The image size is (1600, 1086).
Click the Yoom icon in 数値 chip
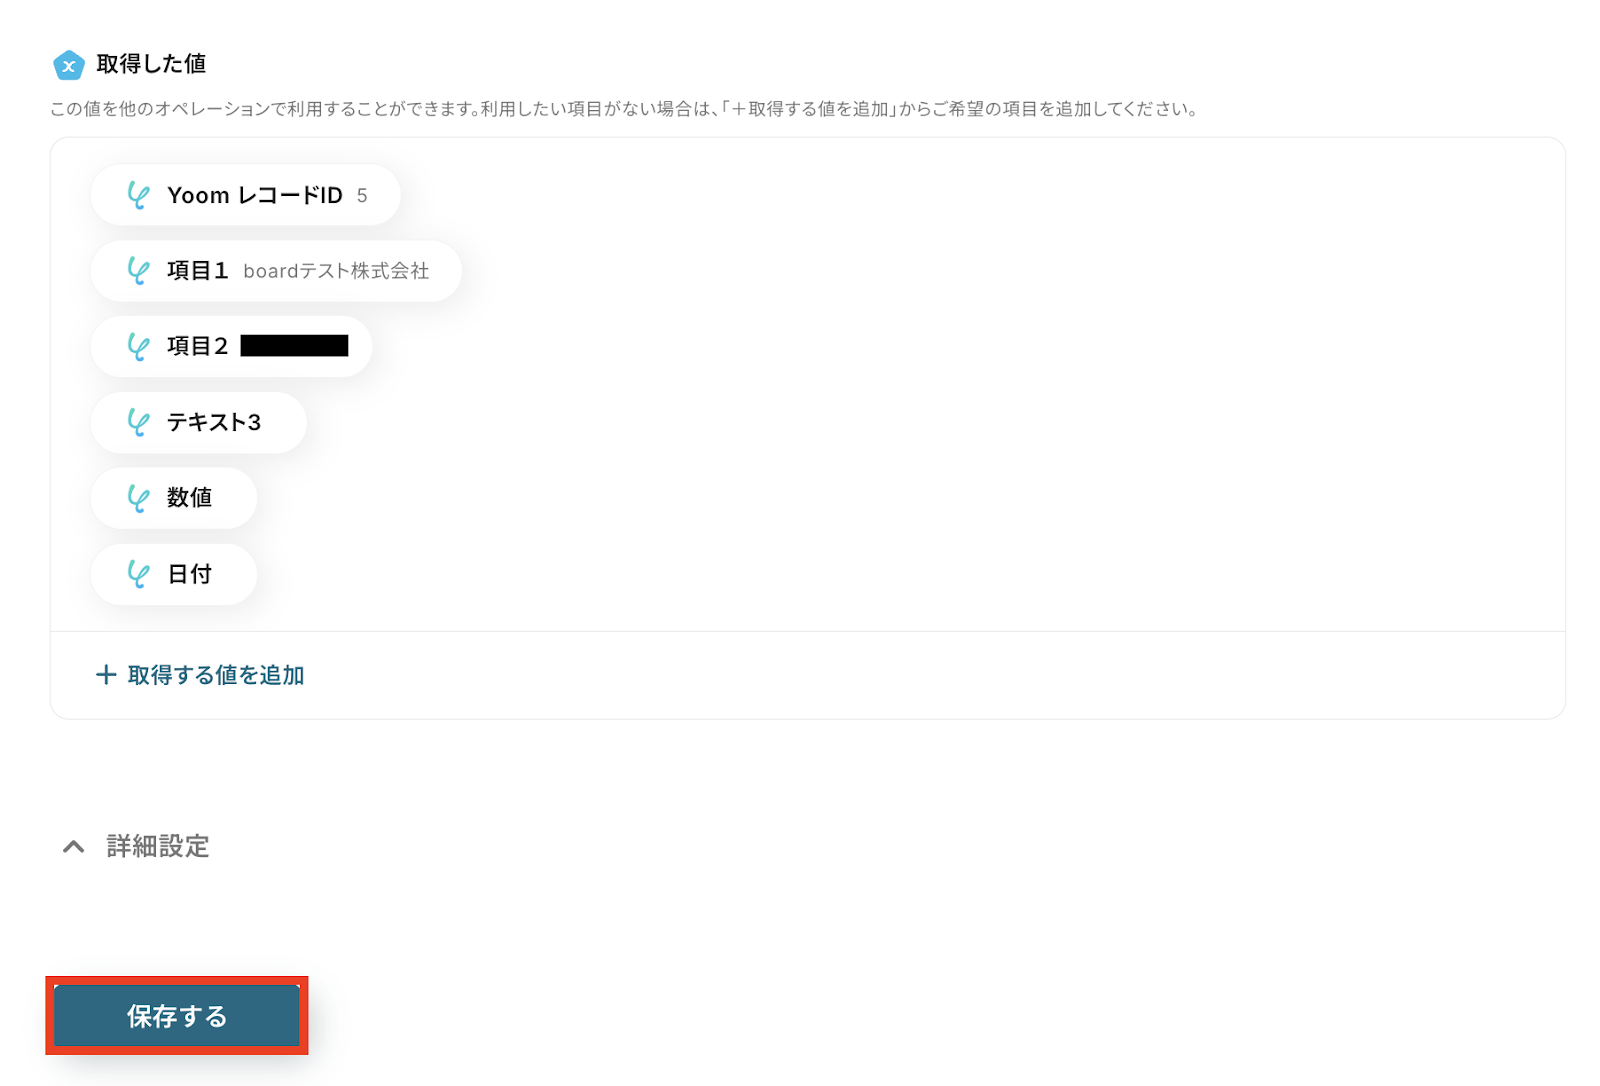coord(138,498)
